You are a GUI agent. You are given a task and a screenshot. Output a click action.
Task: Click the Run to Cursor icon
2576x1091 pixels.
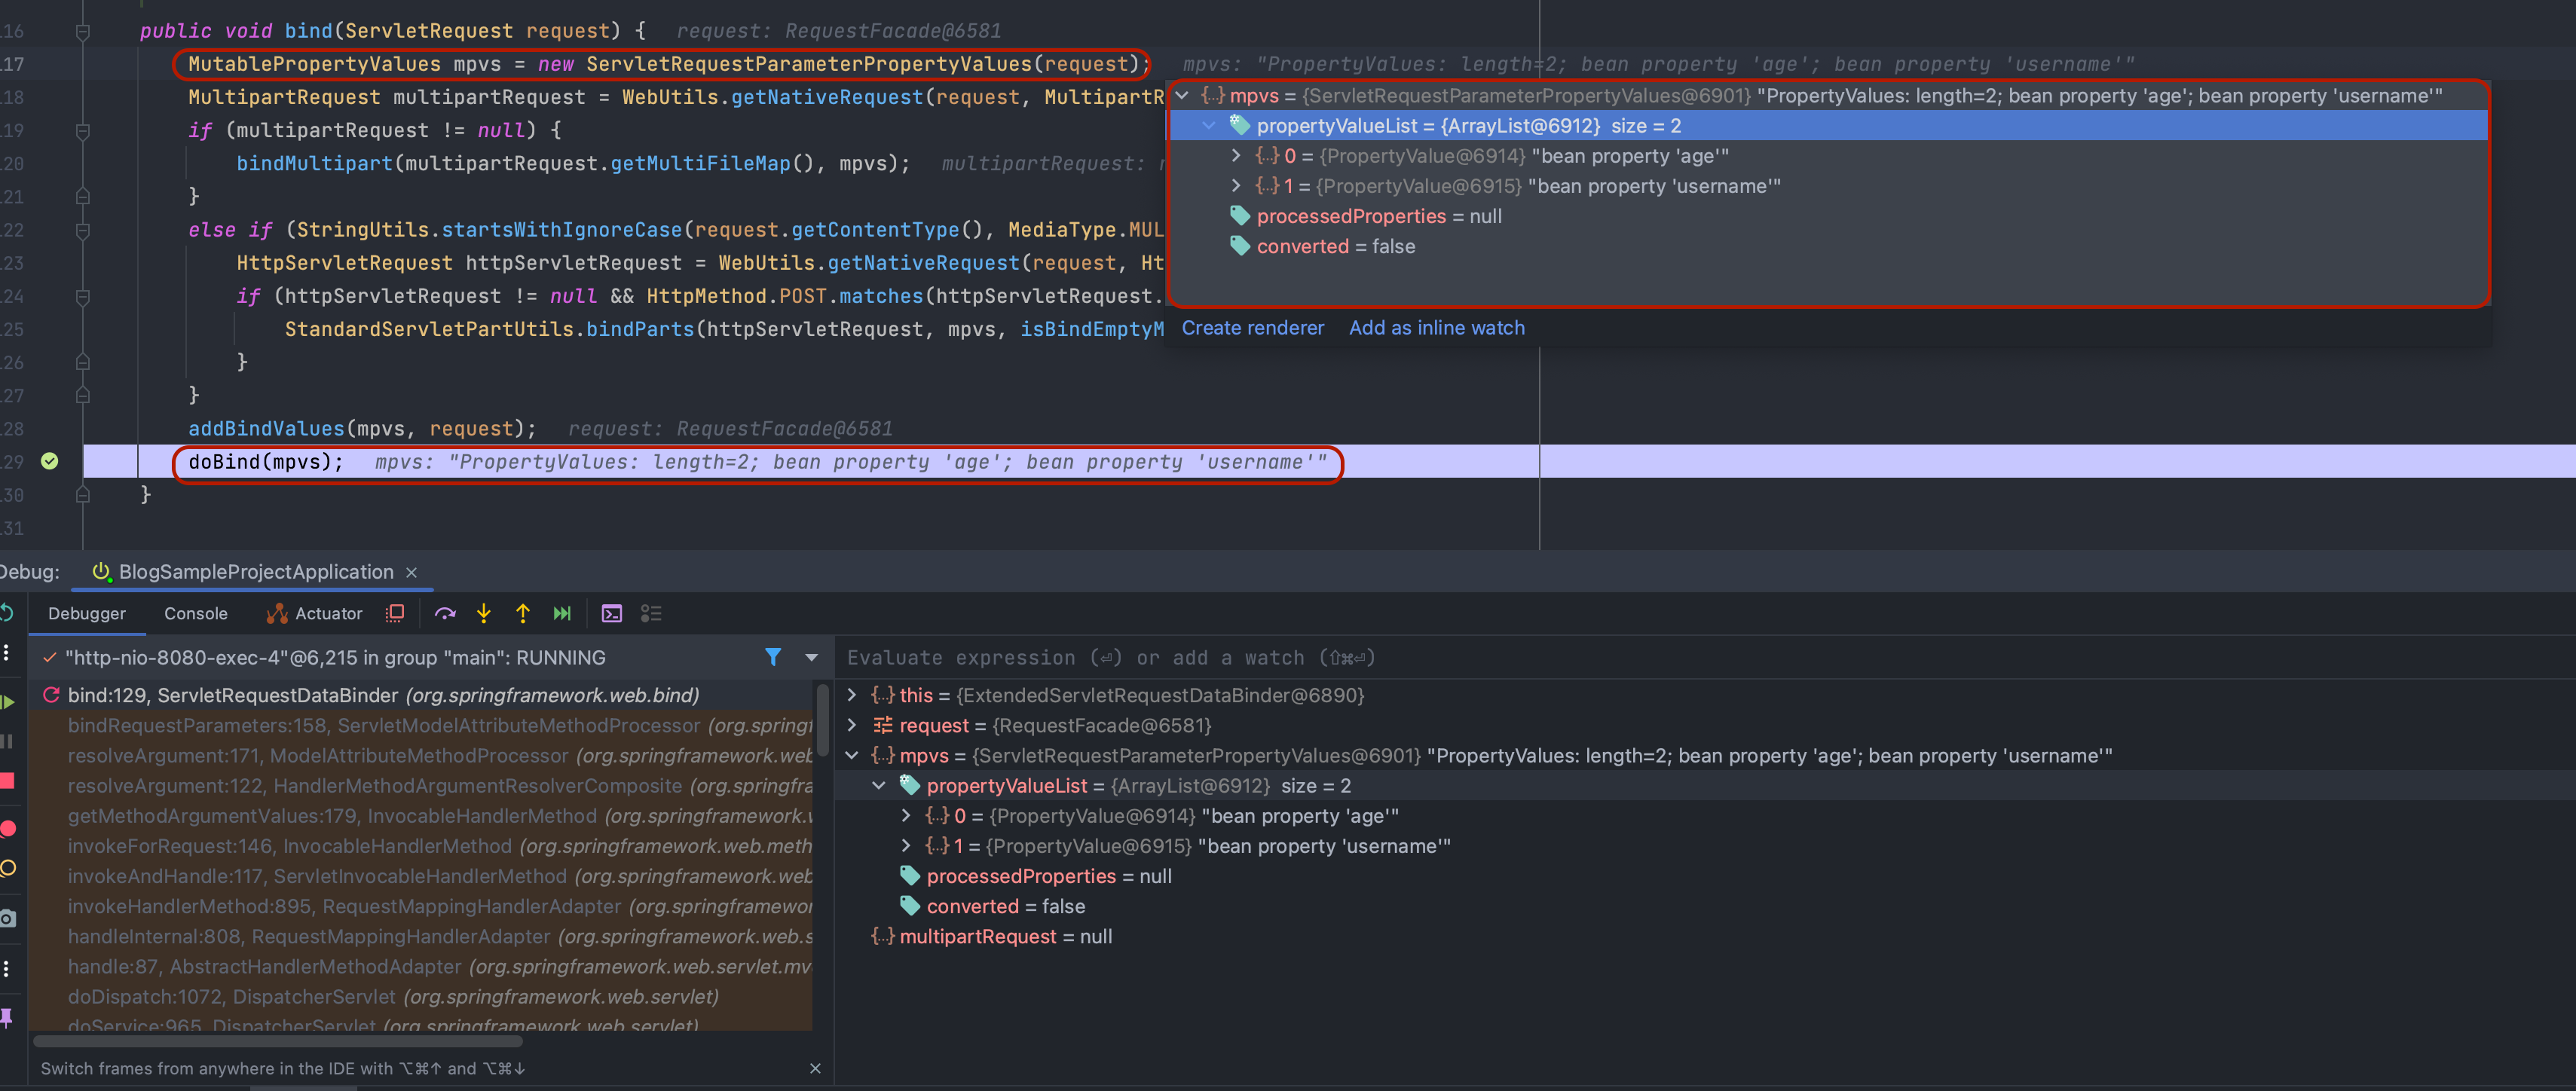tap(562, 613)
